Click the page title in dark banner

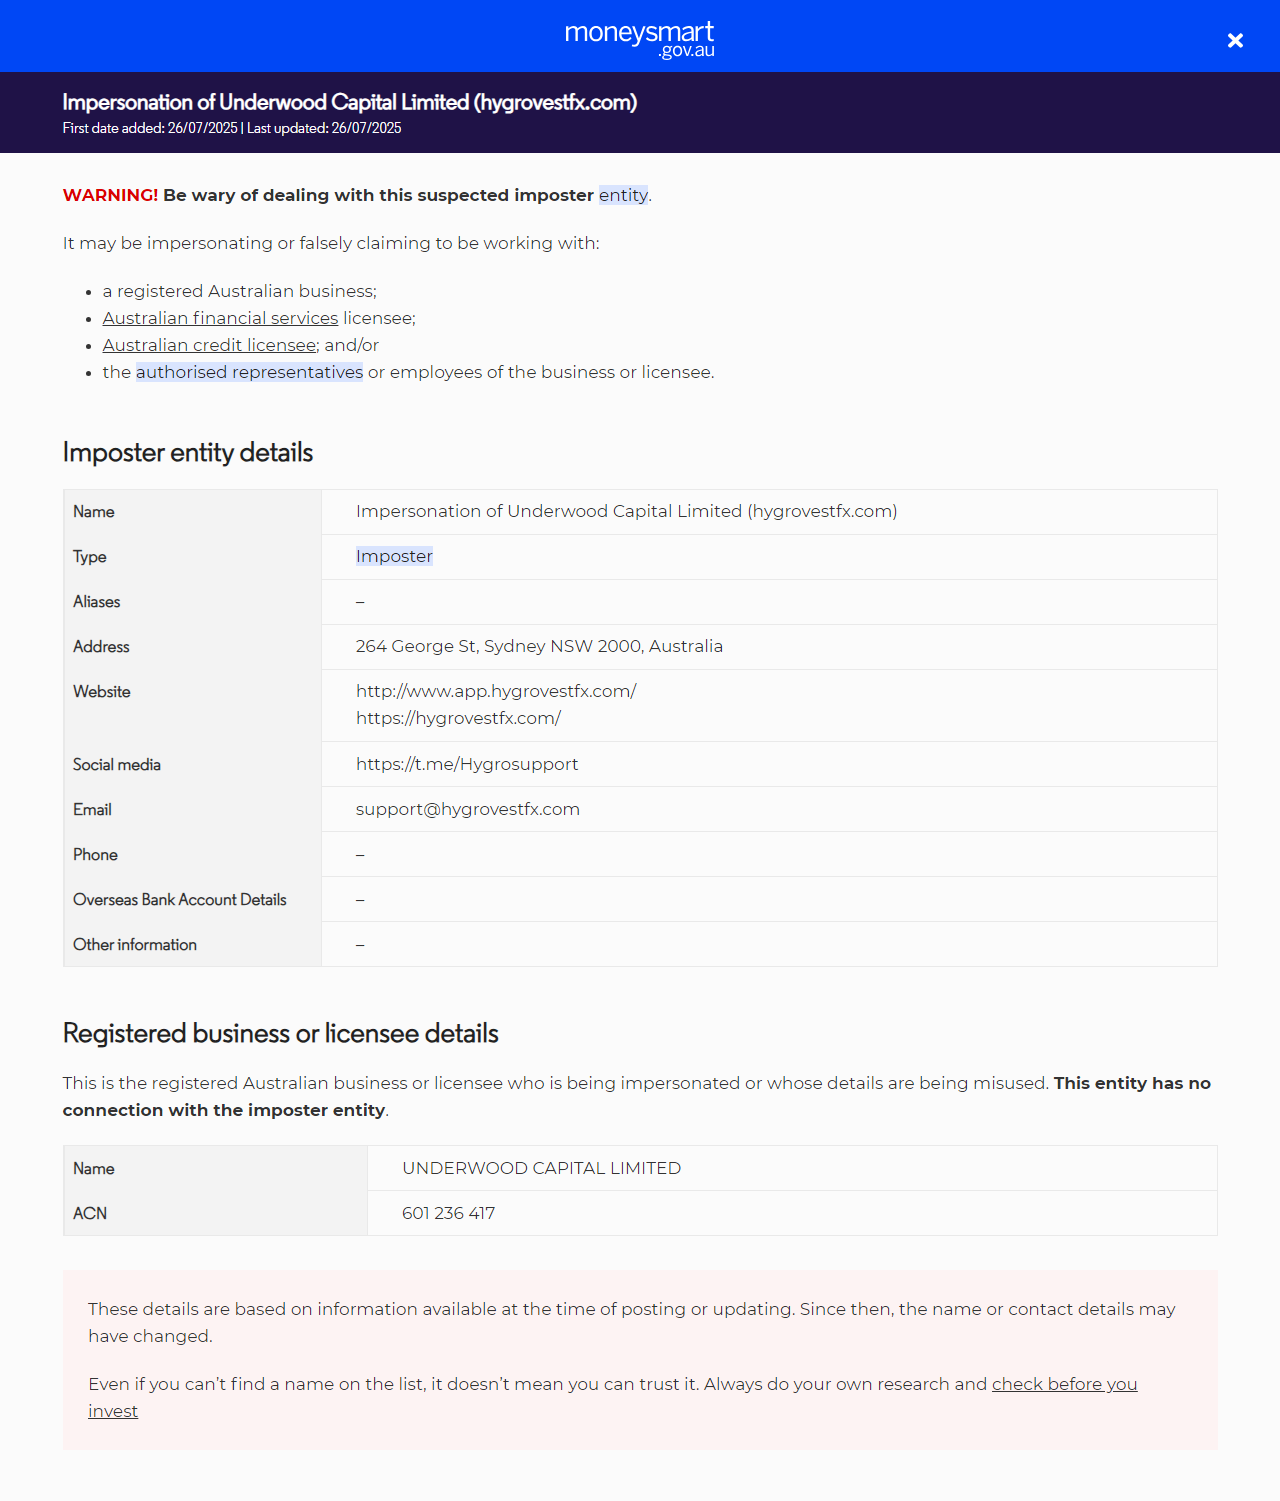(350, 102)
